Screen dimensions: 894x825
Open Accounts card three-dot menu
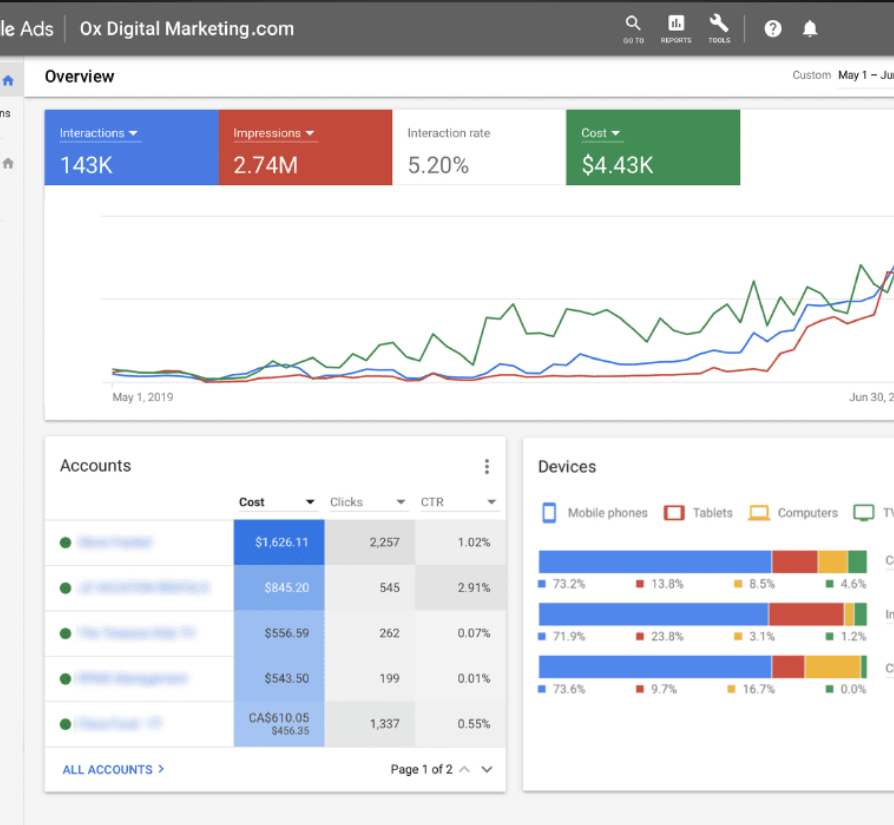point(487,466)
